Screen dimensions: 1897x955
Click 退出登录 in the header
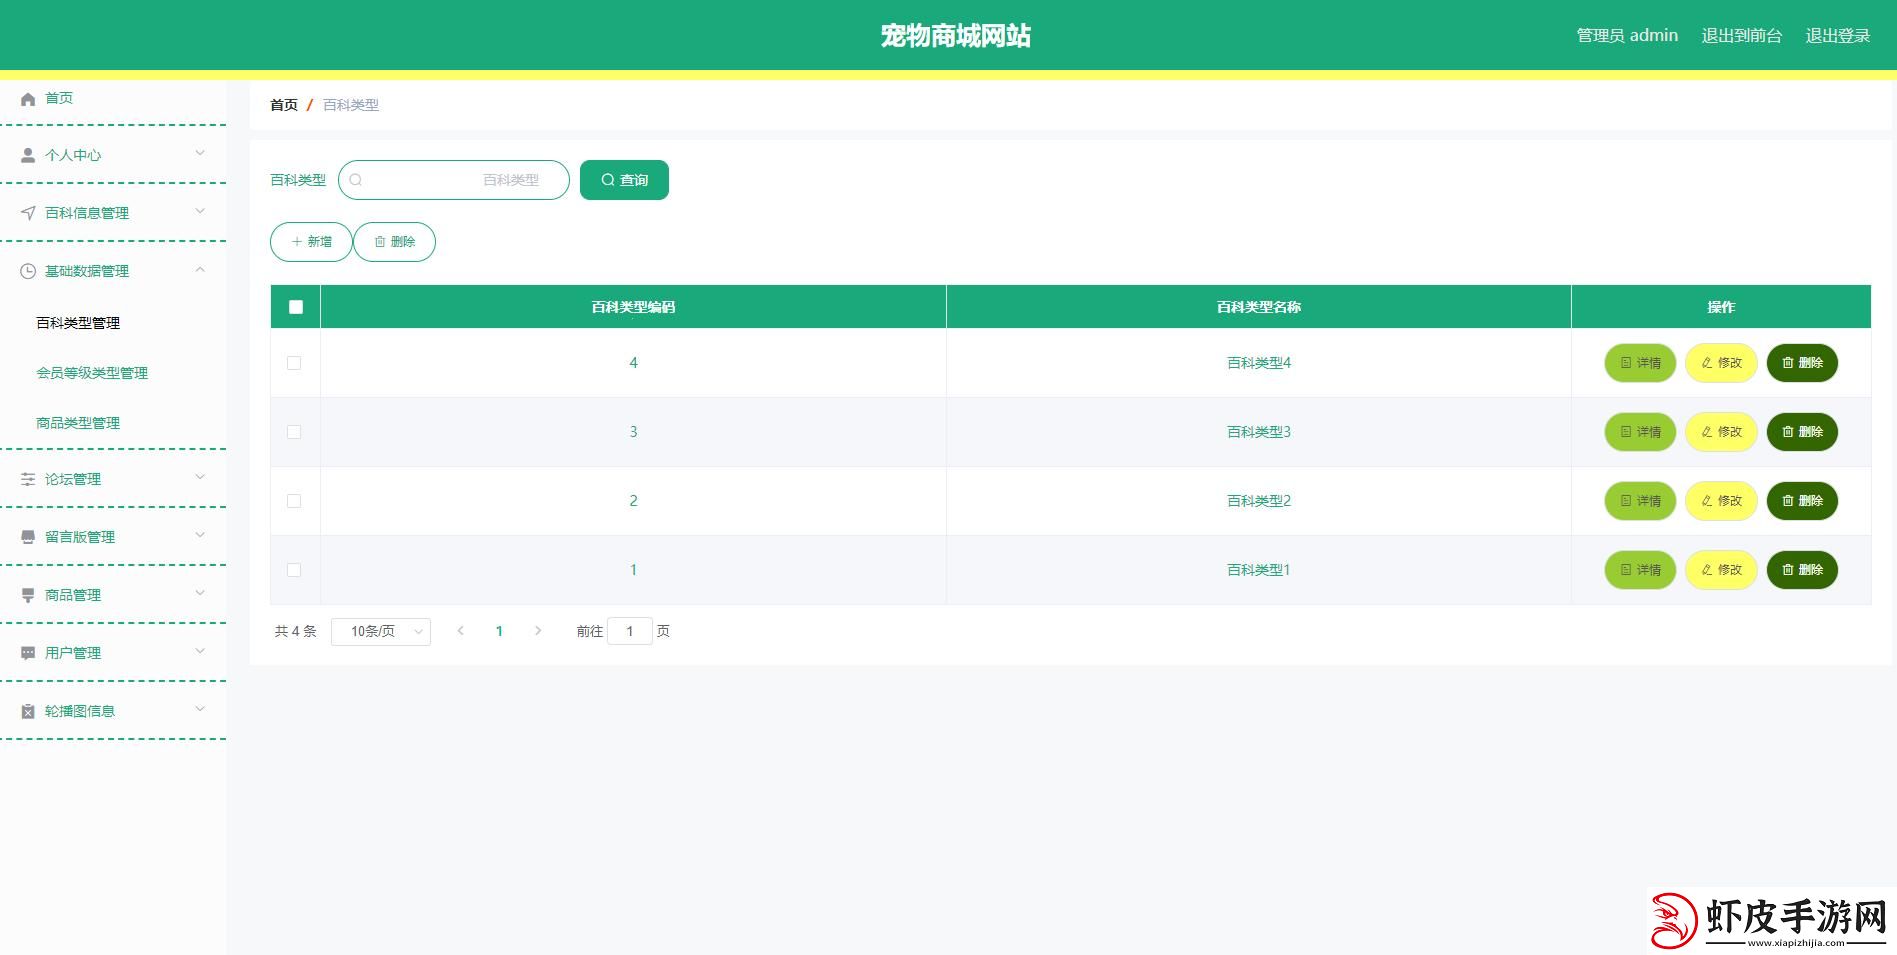tap(1838, 36)
